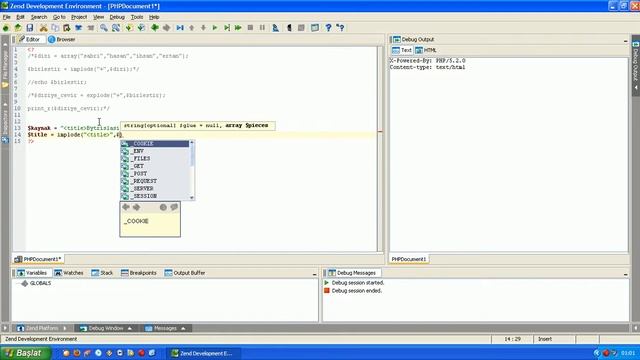Click the blue Go to Cursor debug icon

(x=180, y=28)
